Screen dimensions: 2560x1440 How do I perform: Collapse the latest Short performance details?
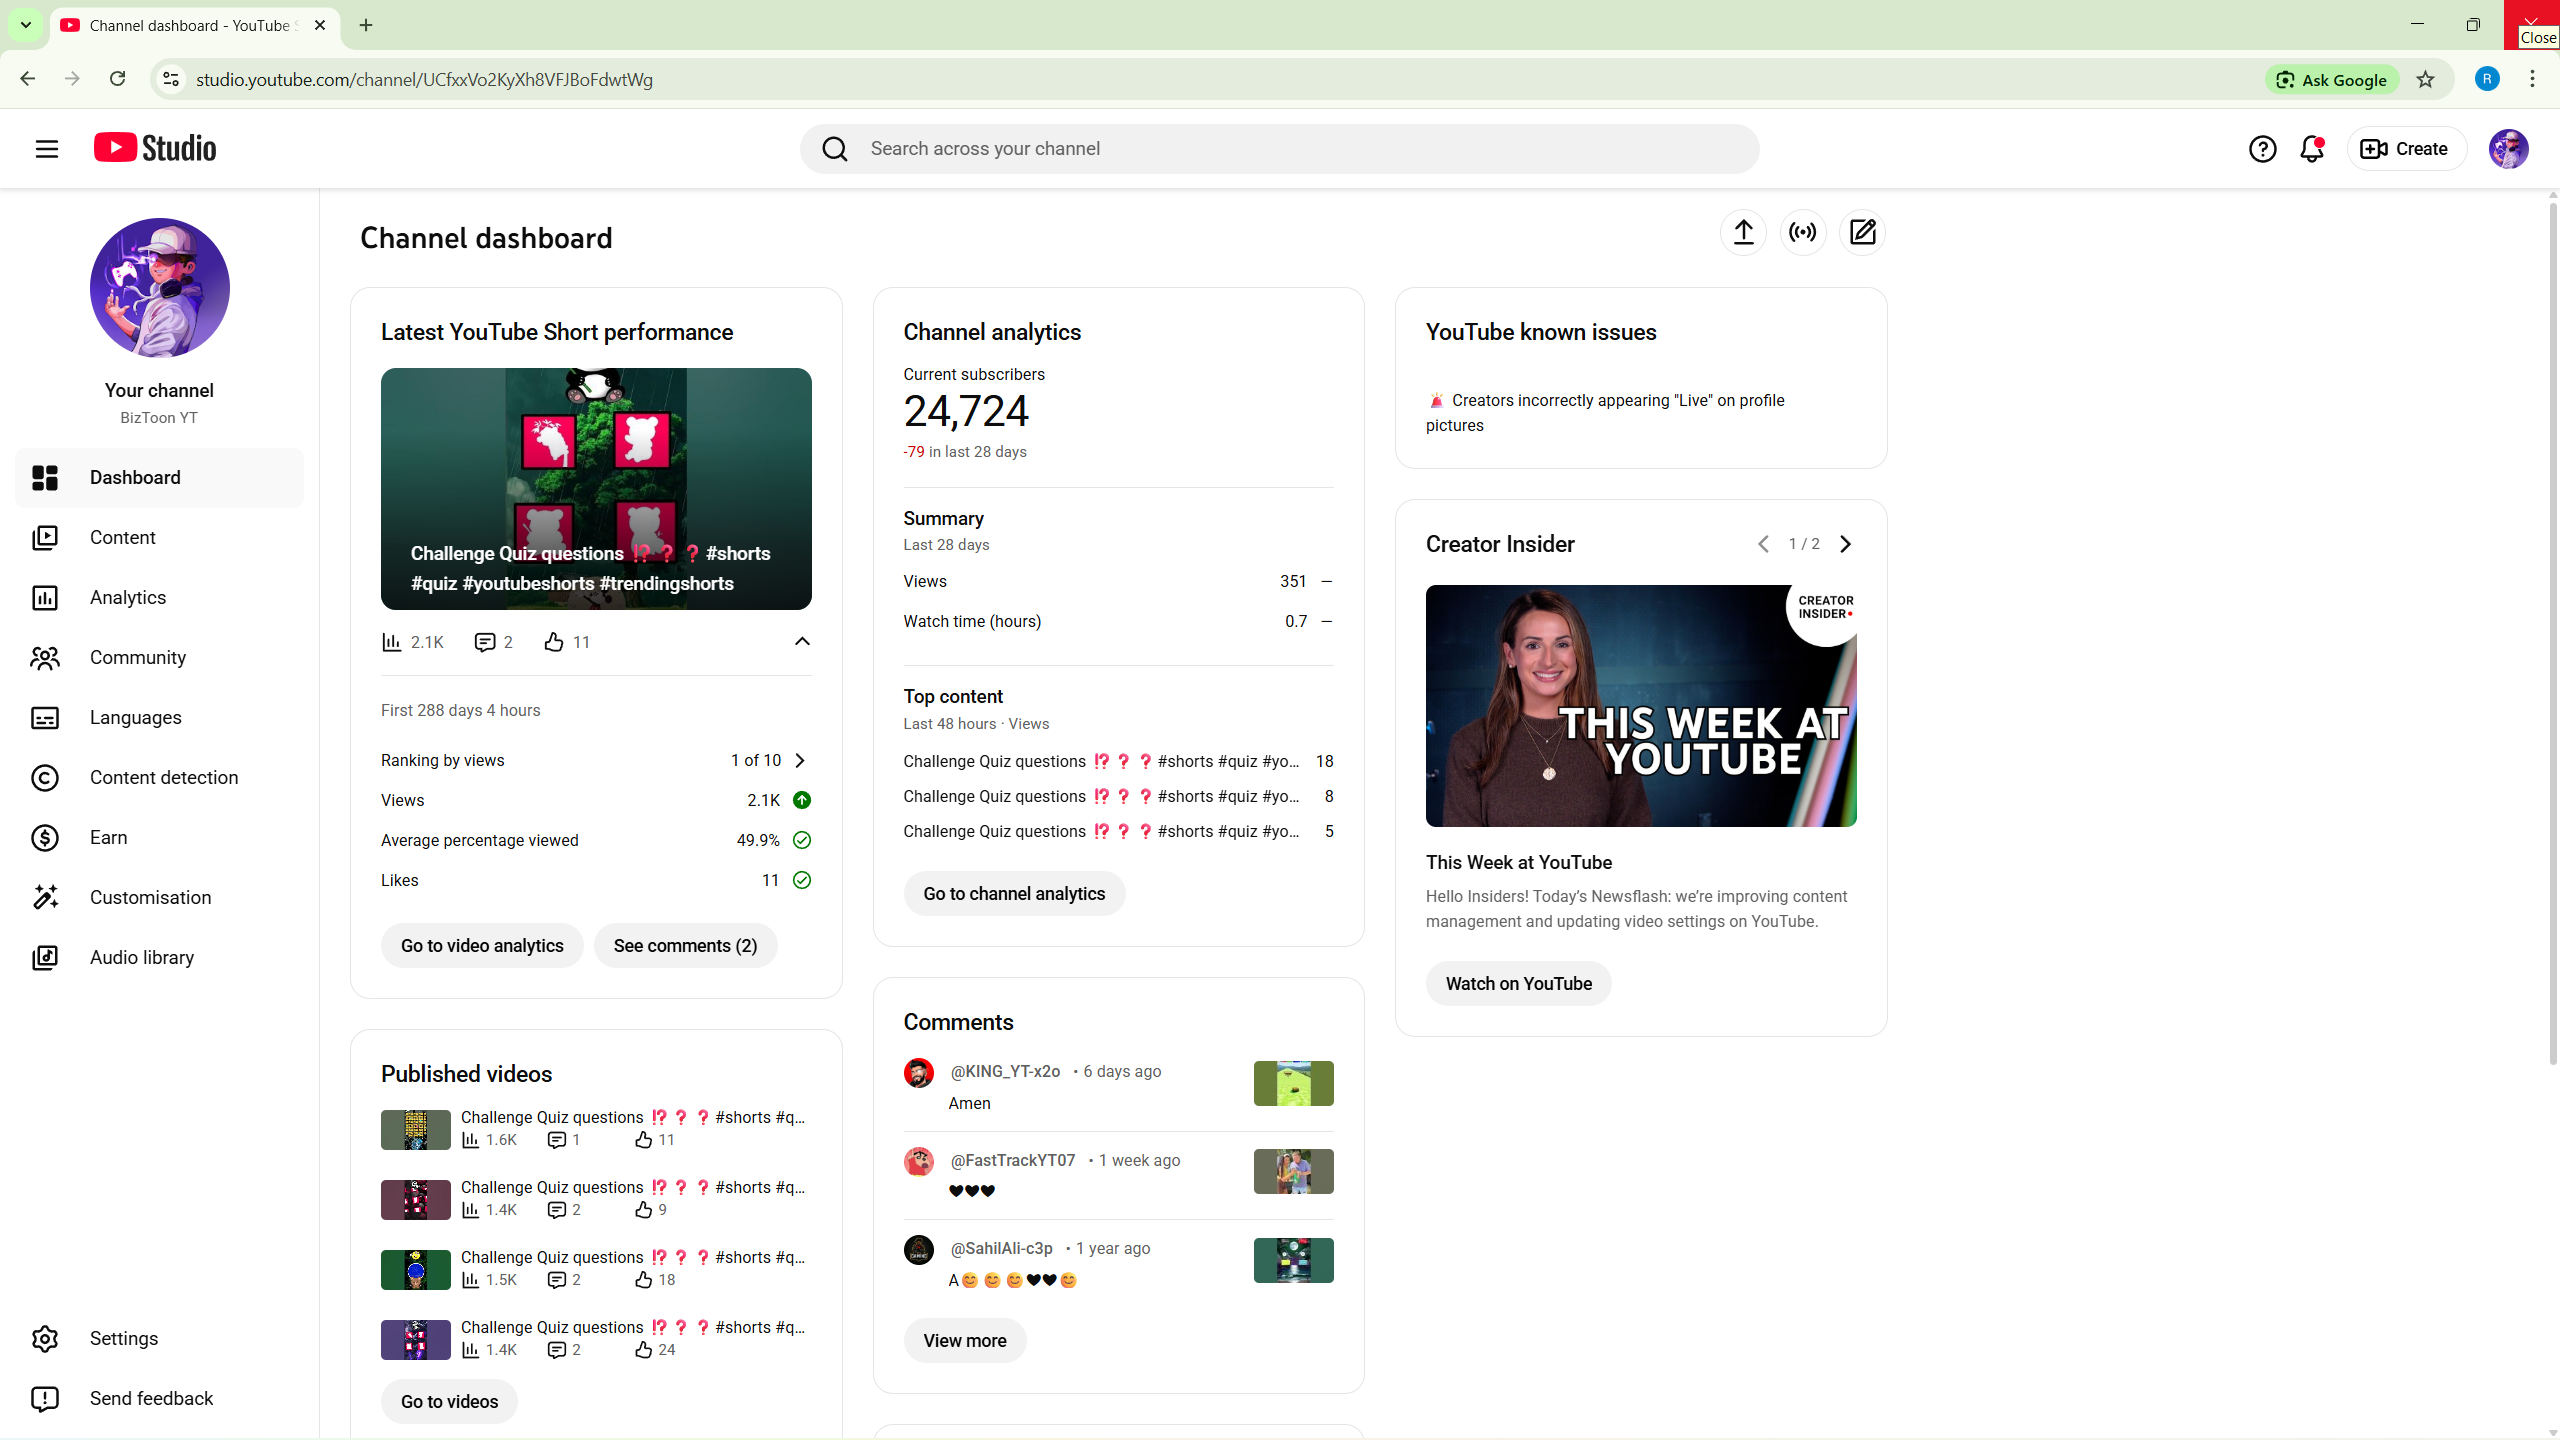click(802, 641)
